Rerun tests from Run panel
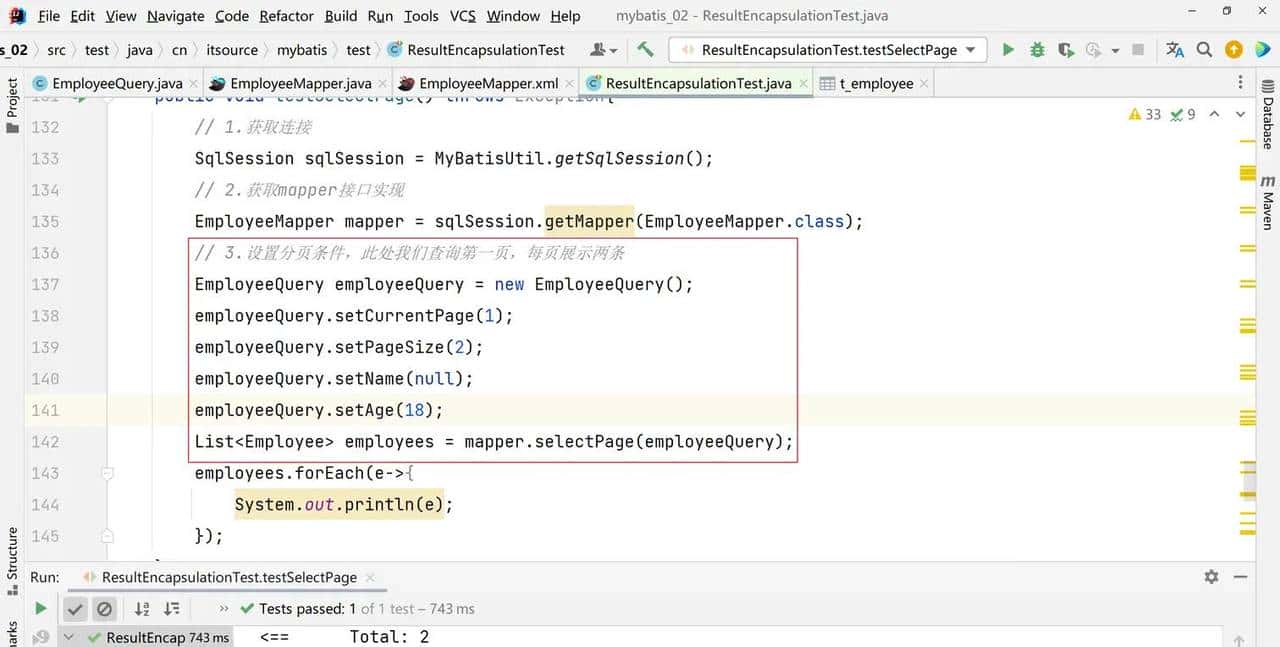 pyautogui.click(x=40, y=608)
